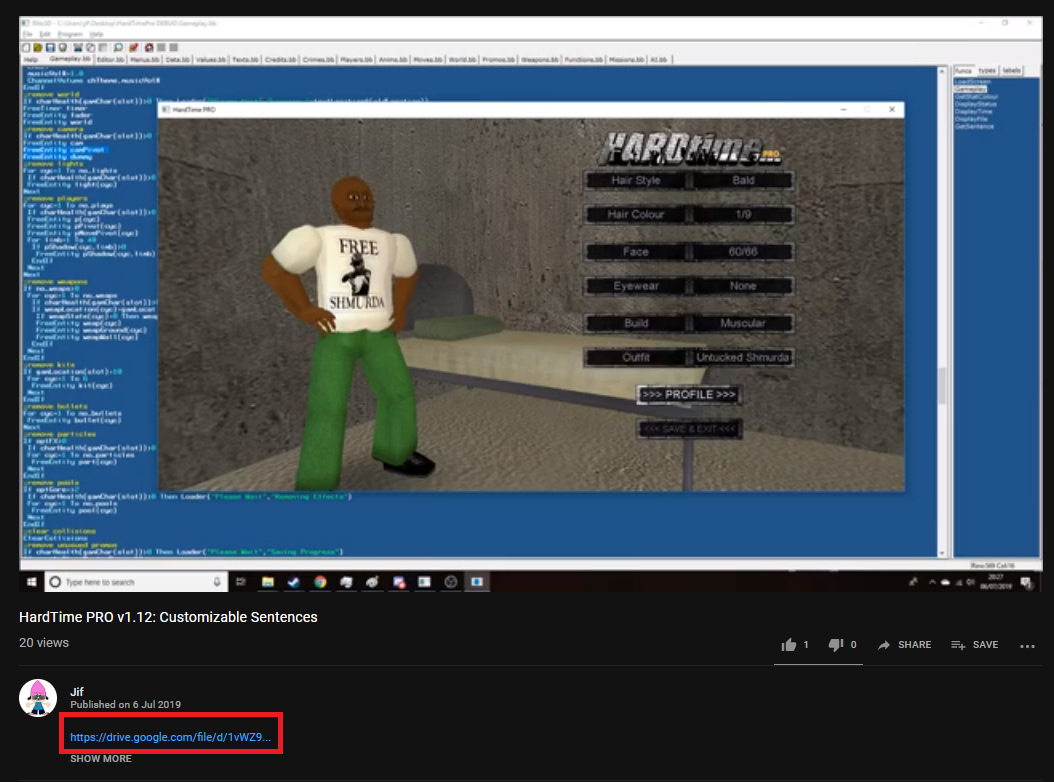
Task: Switch to the Missions.bb tab
Action: pos(626,59)
